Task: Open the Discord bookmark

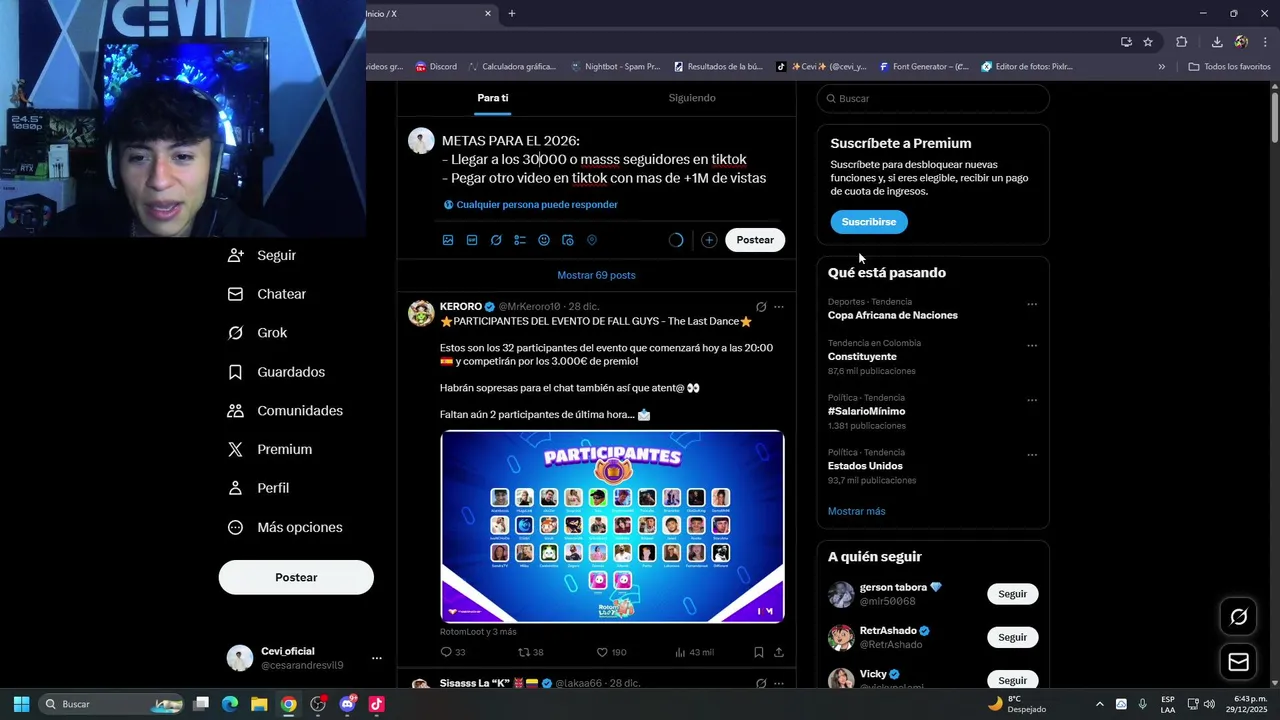Action: tap(436, 67)
